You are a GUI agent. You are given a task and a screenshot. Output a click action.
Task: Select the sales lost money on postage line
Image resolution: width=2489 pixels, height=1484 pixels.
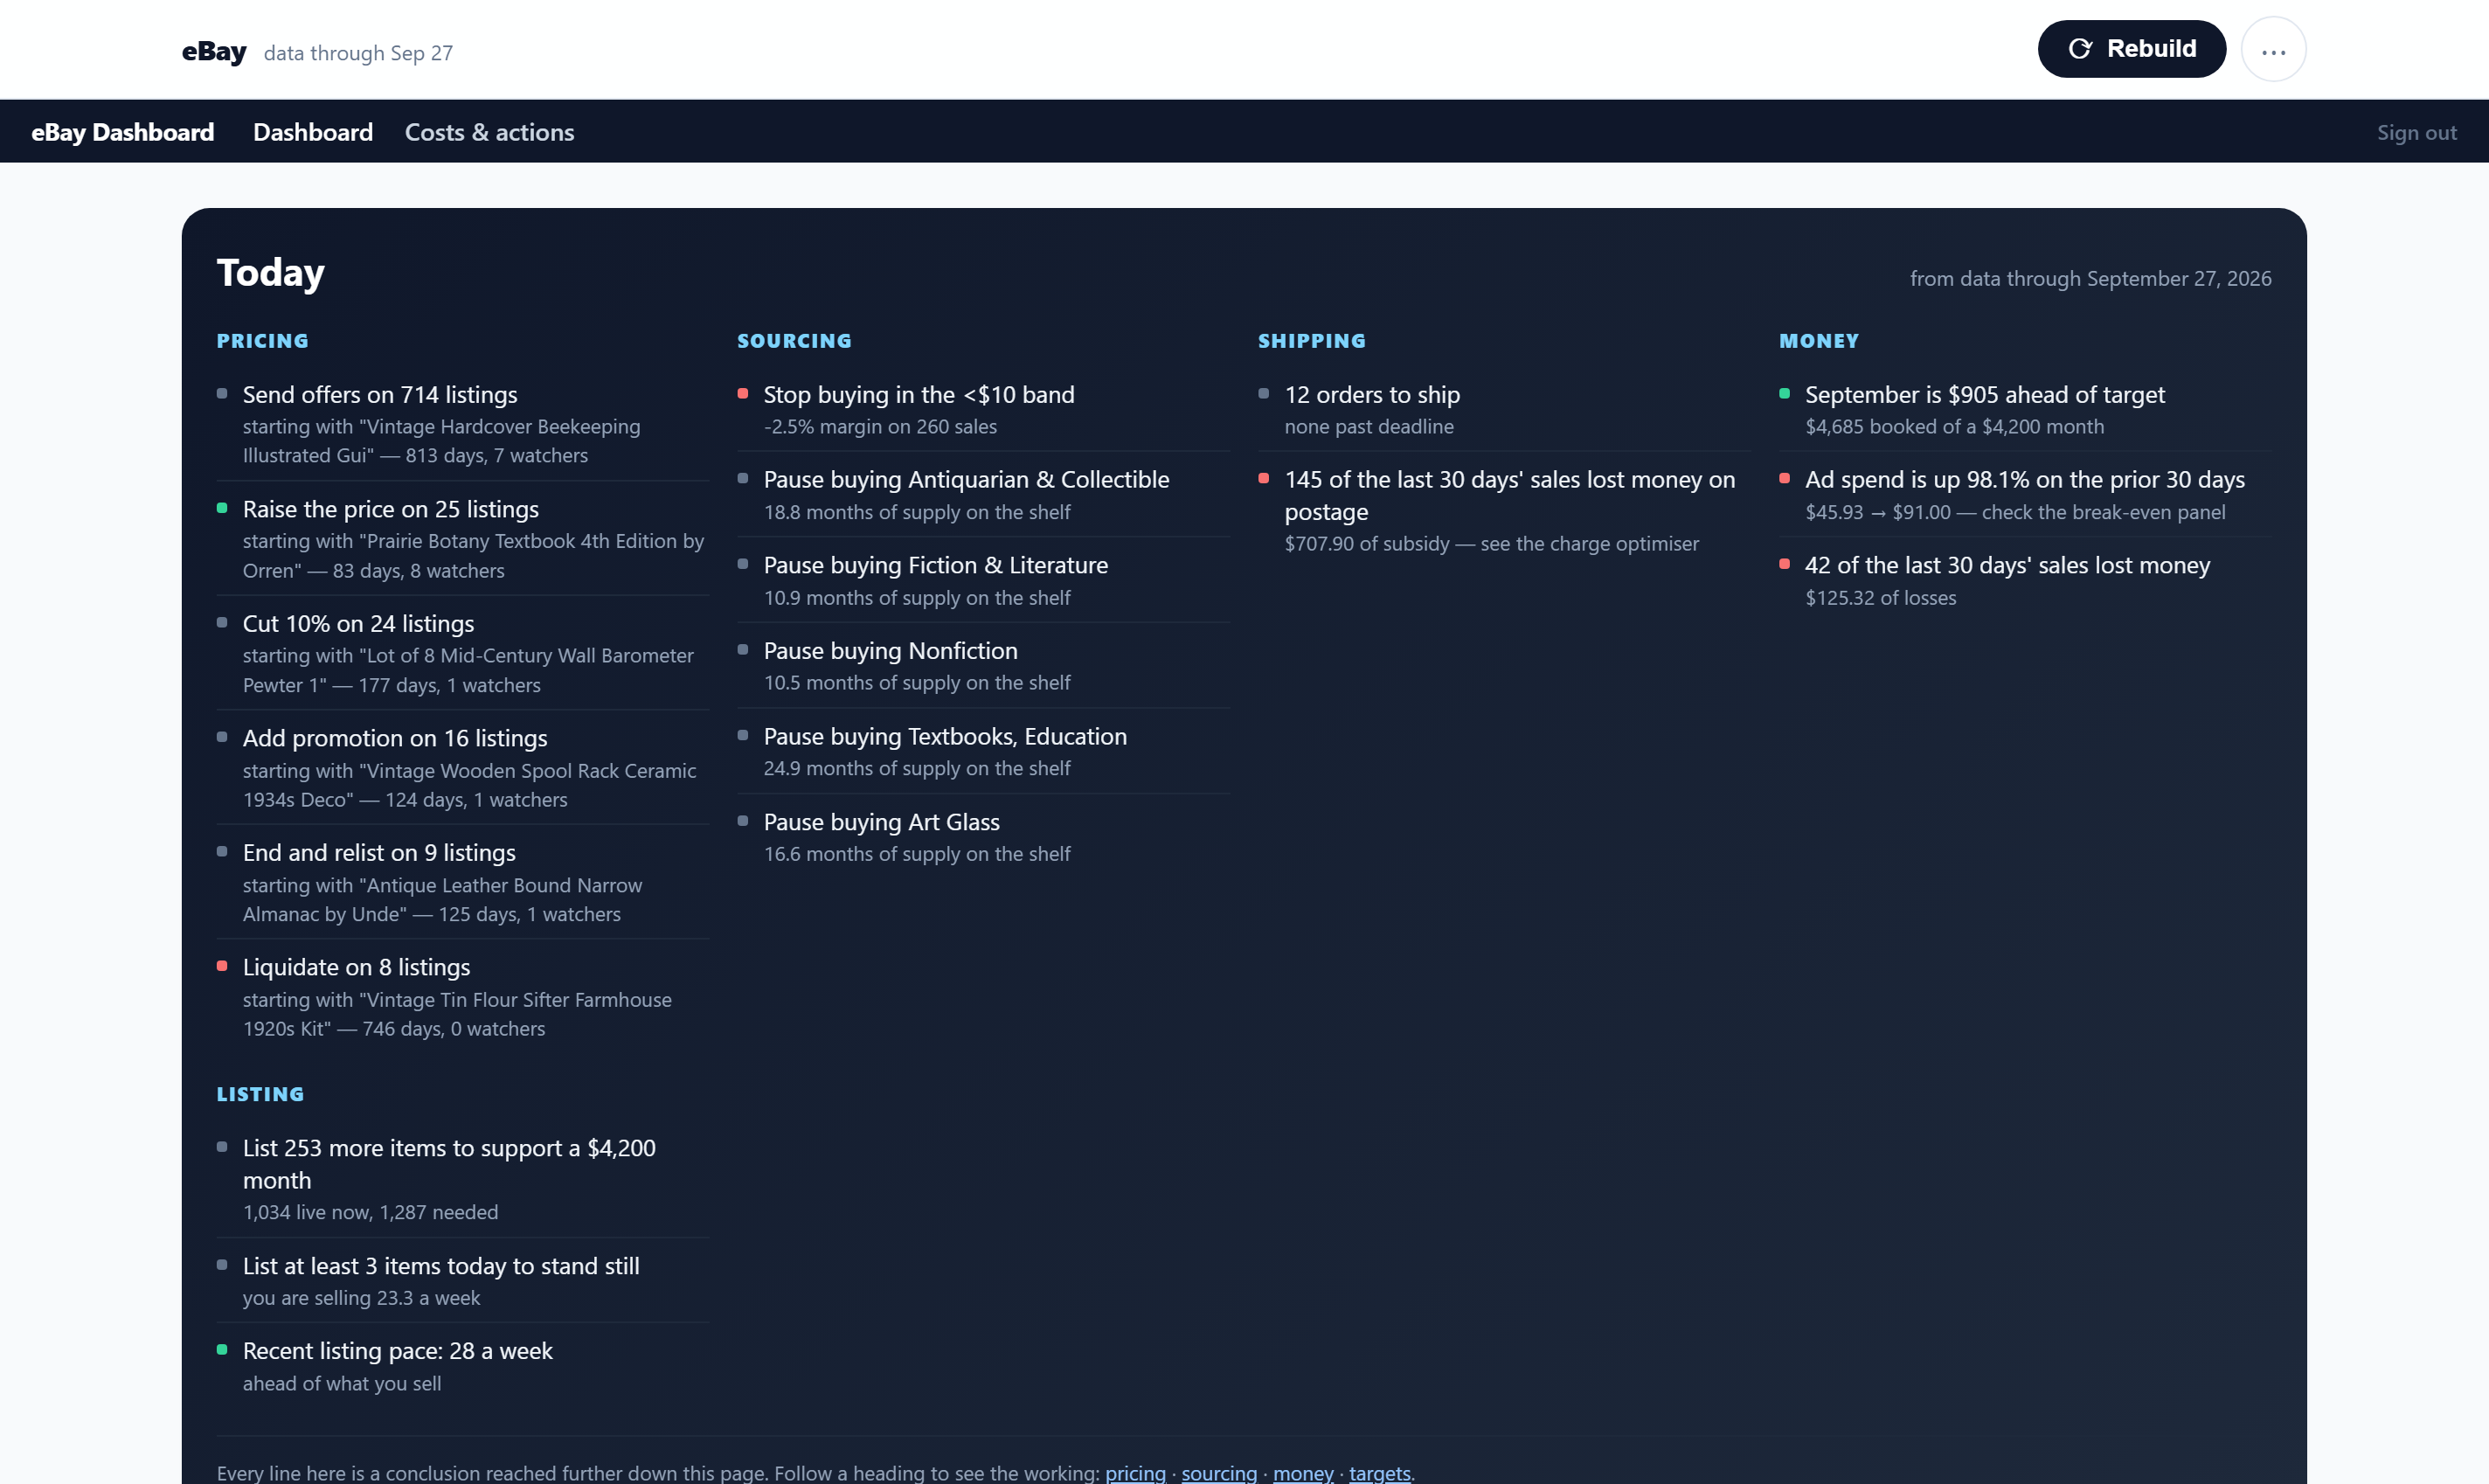[x=1510, y=495]
